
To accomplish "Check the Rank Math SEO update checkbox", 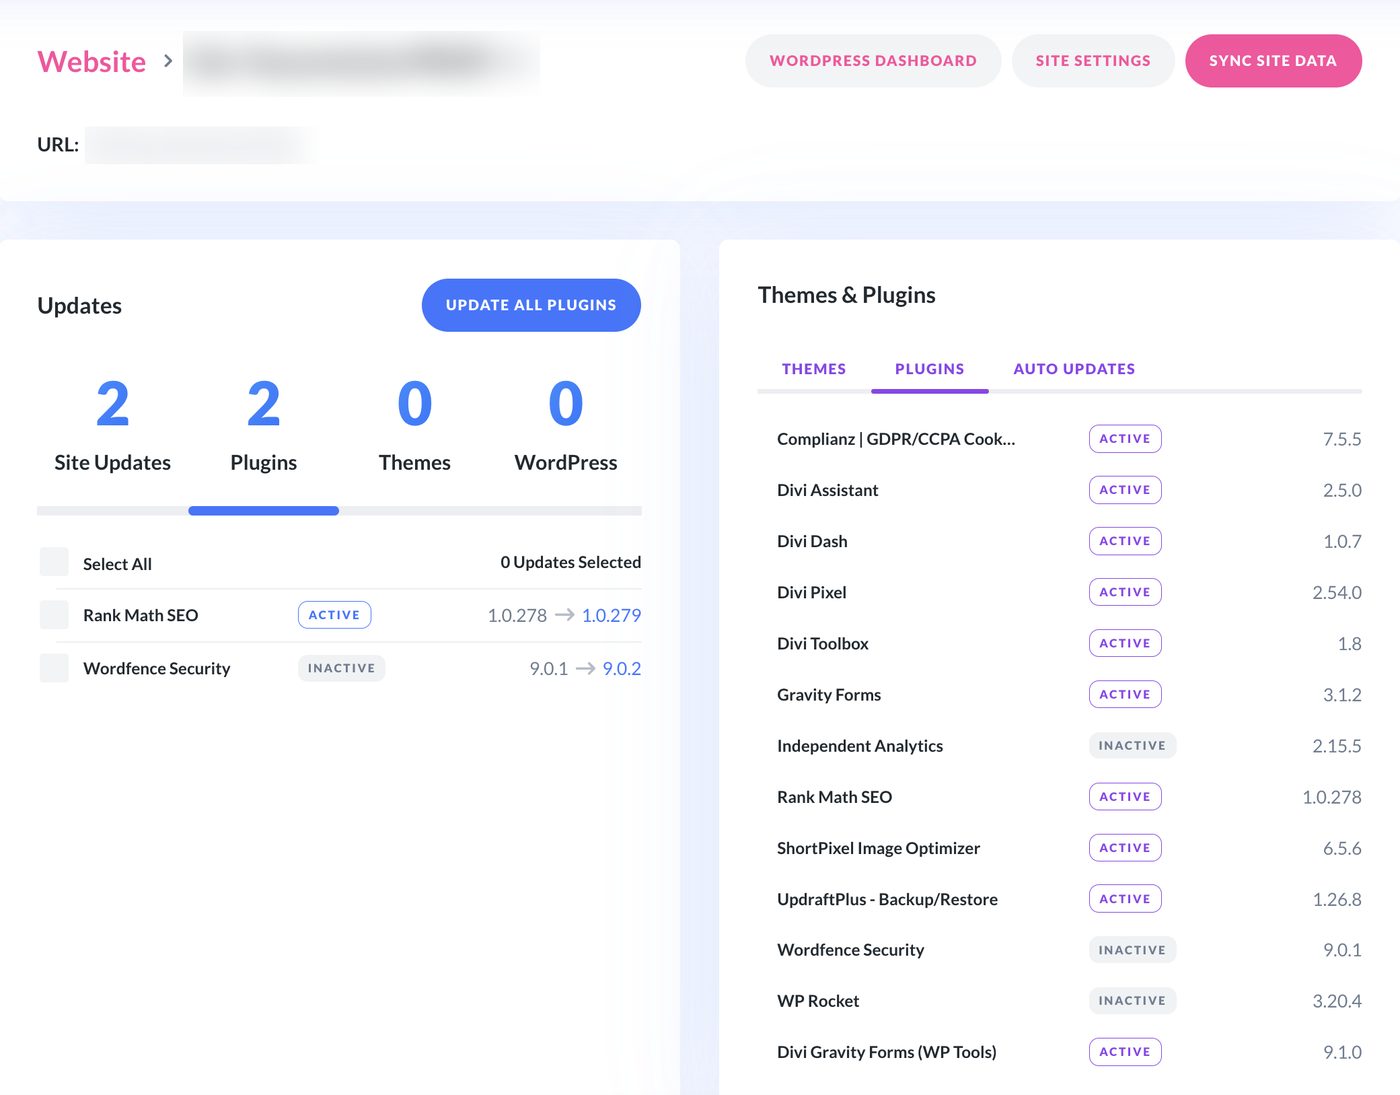I will 54,615.
